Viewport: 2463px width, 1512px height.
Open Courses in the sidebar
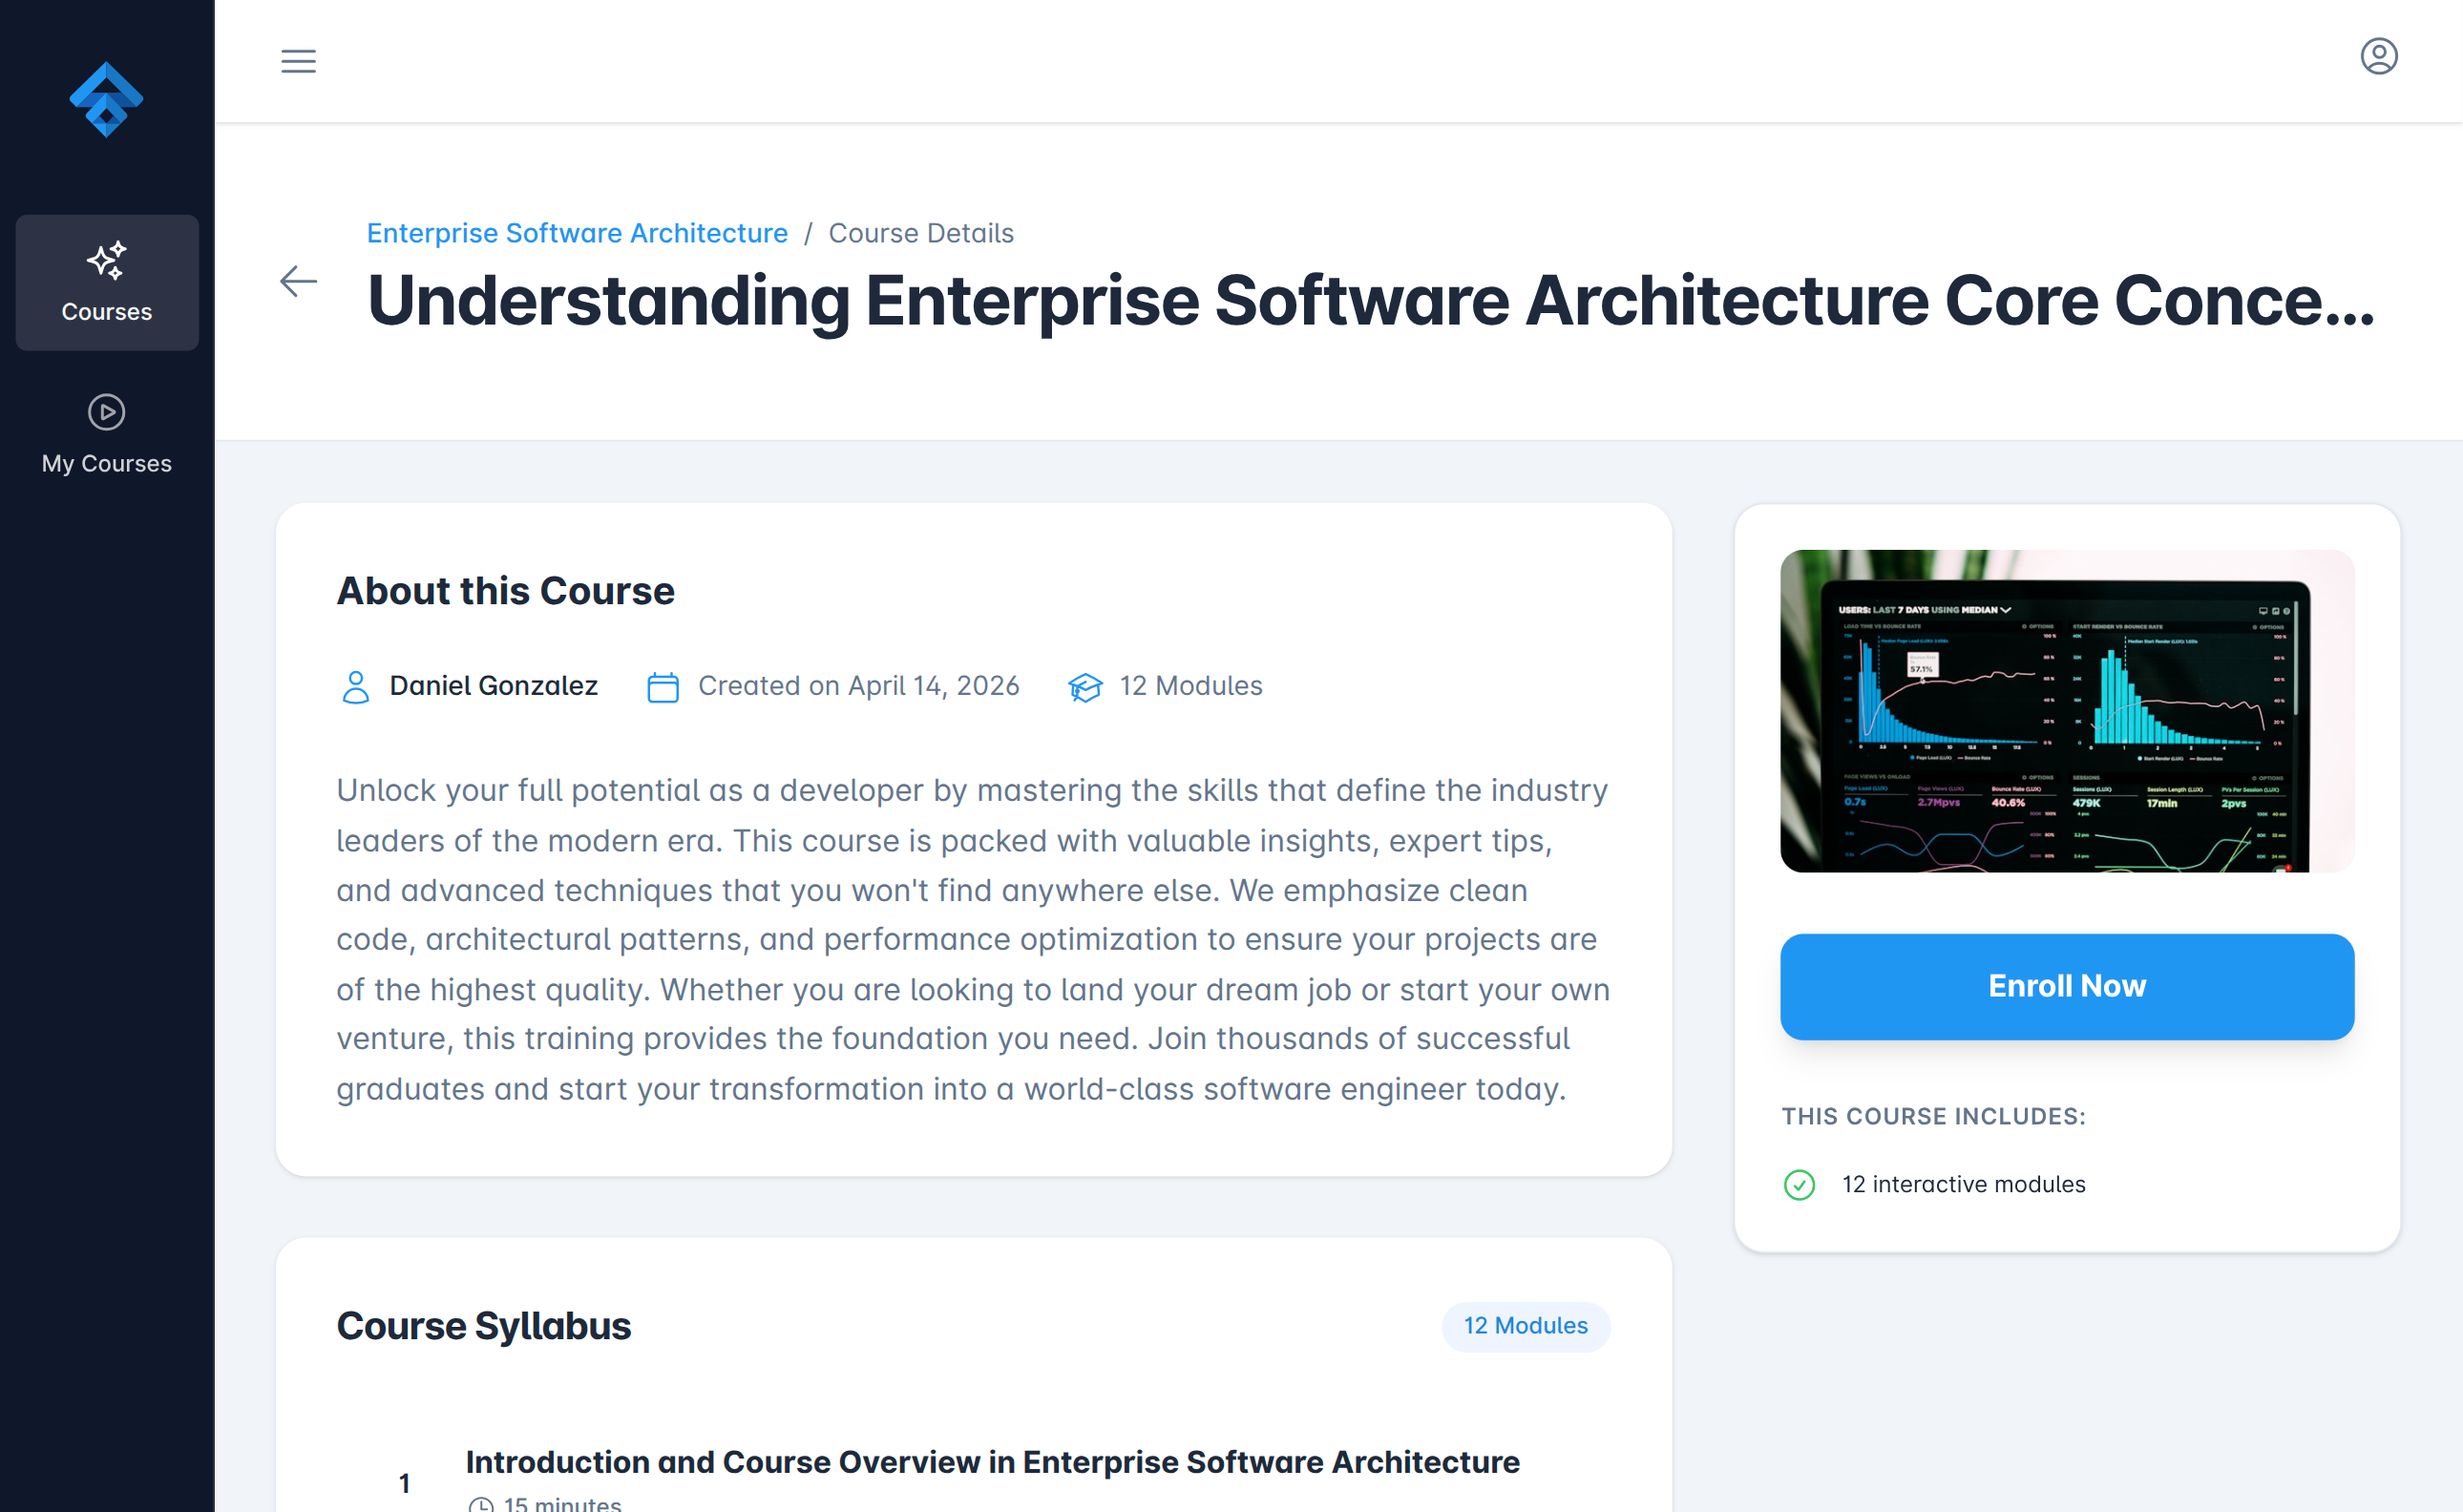coord(107,283)
